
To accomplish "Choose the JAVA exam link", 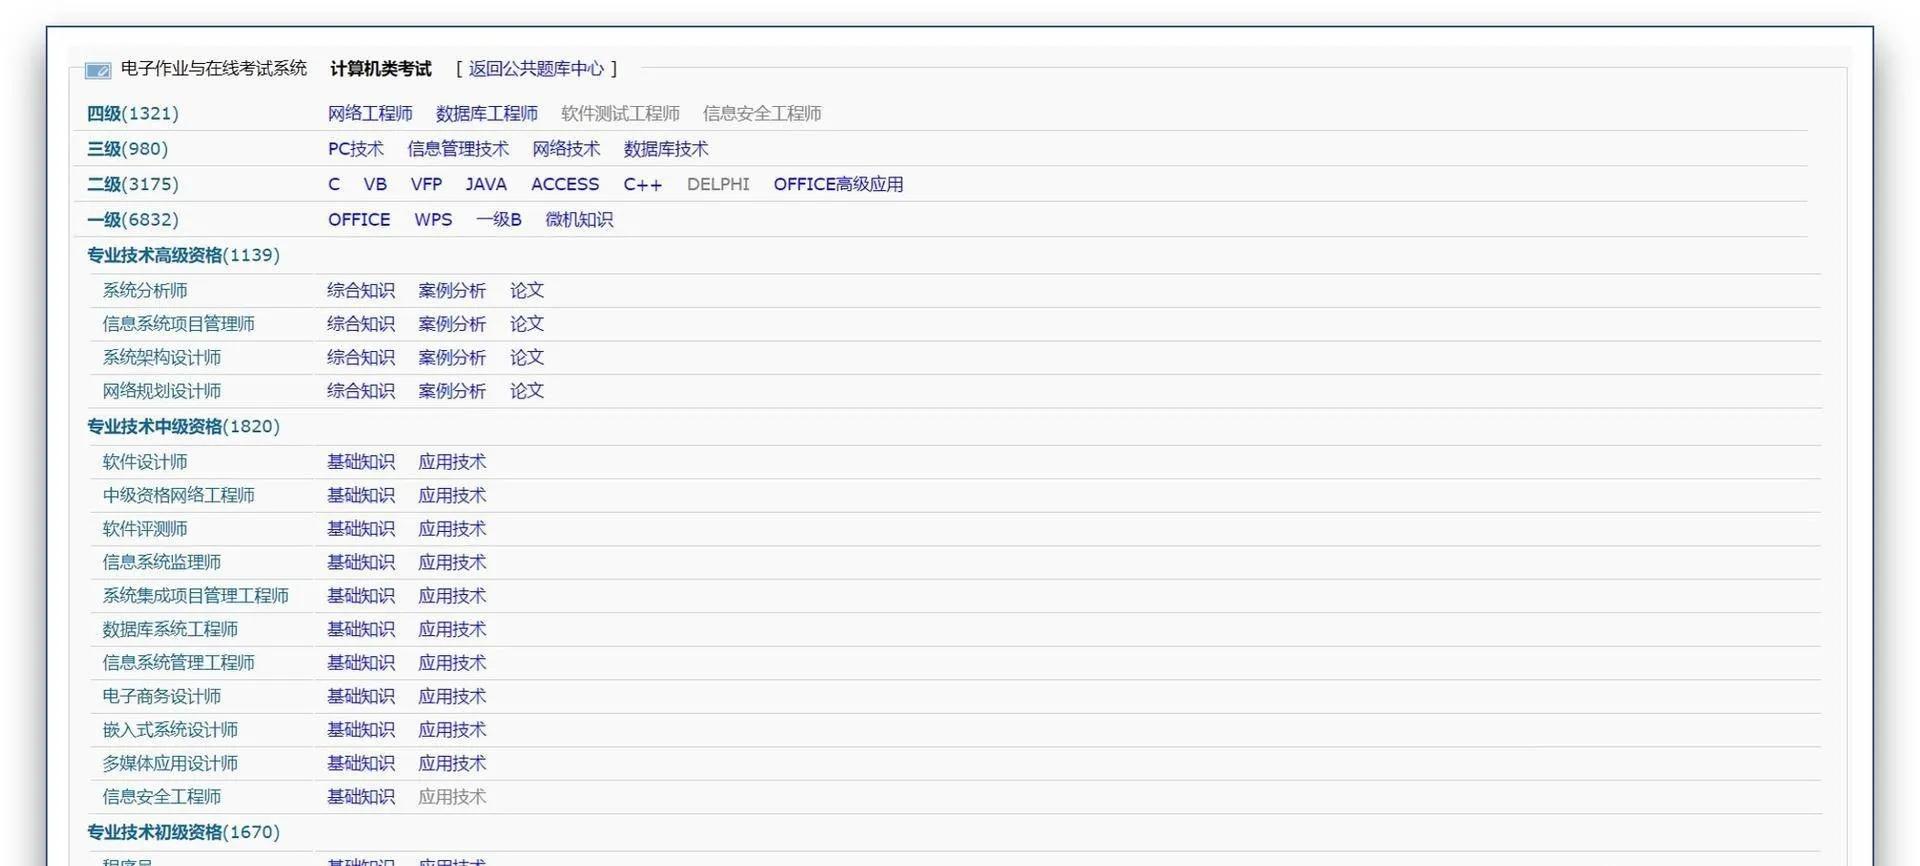I will point(486,184).
